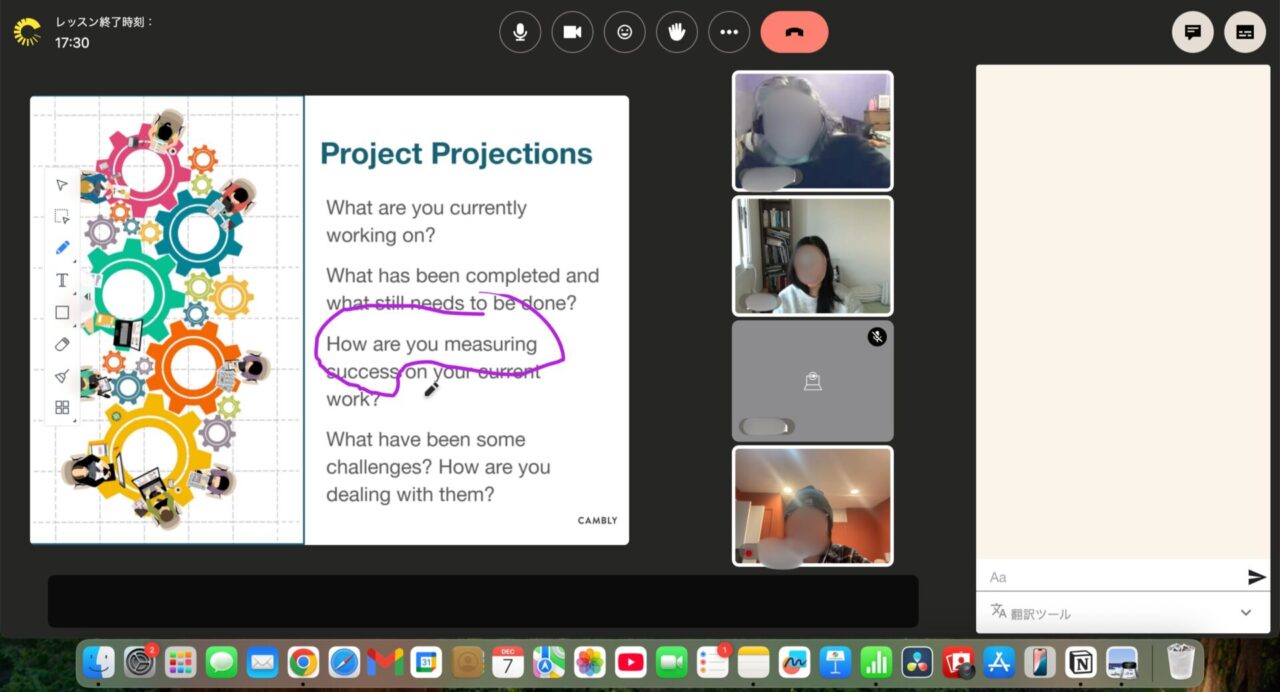The image size is (1280, 692).
Task: Toggle the captions panel button
Action: click(x=1245, y=32)
